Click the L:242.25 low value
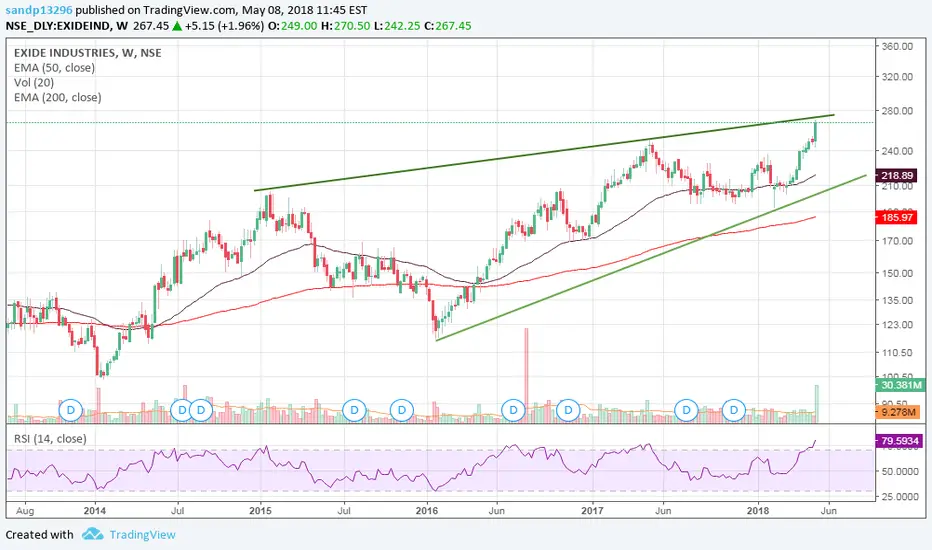The image size is (932, 550). (398, 26)
